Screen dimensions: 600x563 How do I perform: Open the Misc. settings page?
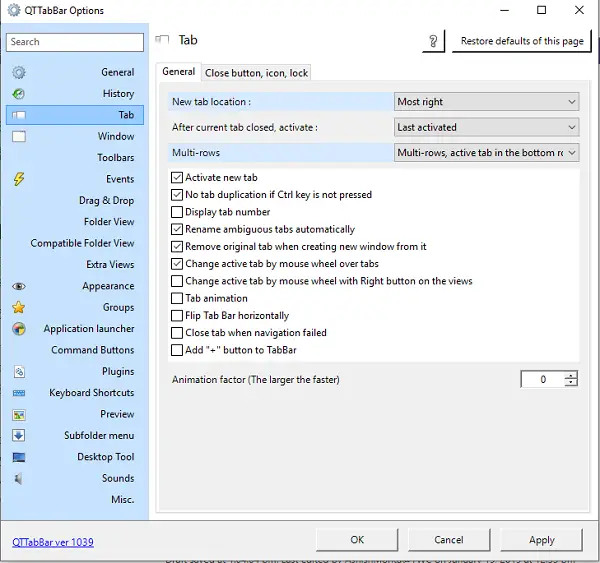click(75, 500)
